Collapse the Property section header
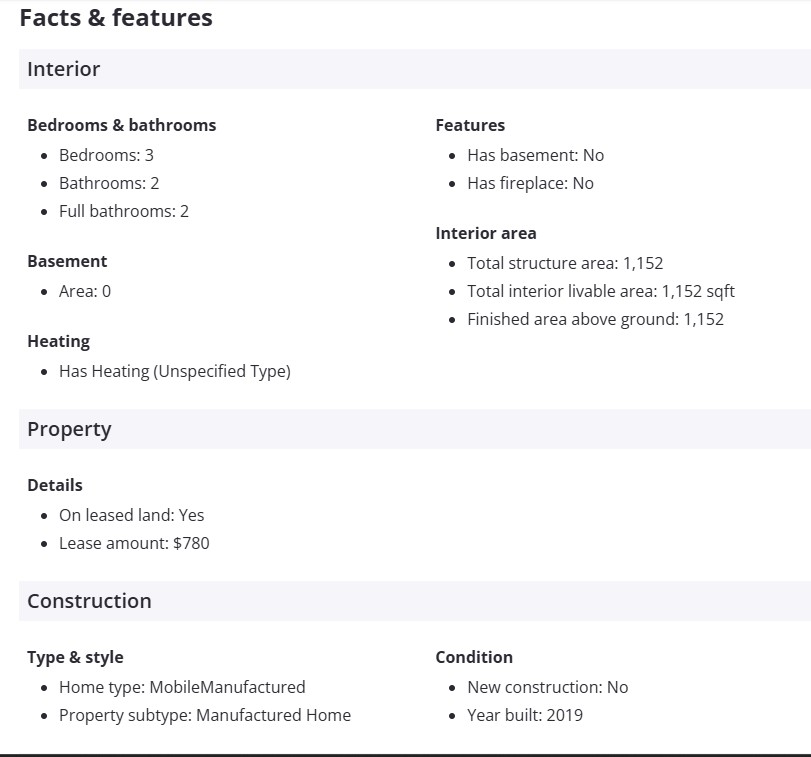 69,429
